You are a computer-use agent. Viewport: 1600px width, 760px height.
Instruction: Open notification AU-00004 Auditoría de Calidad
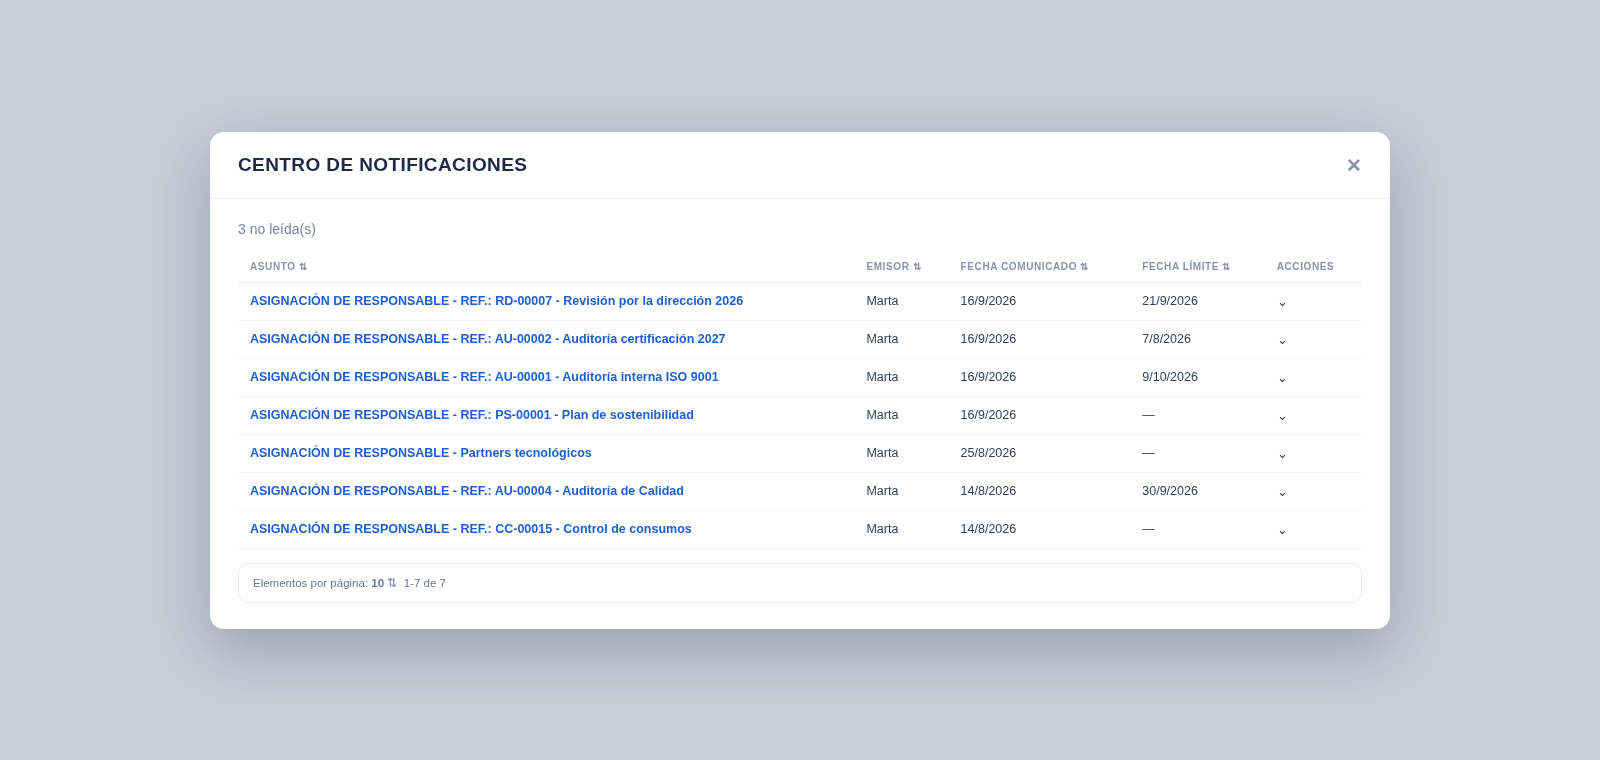click(x=467, y=491)
